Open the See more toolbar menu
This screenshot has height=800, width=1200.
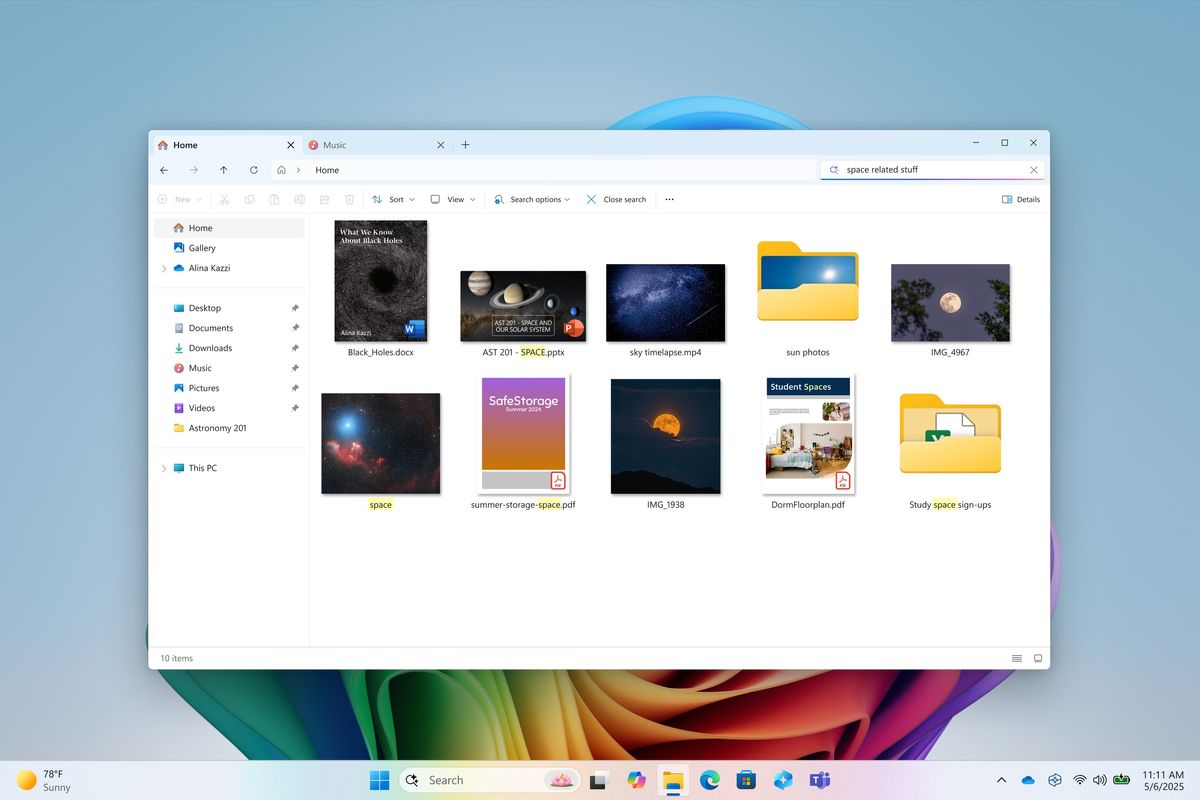pyautogui.click(x=668, y=199)
